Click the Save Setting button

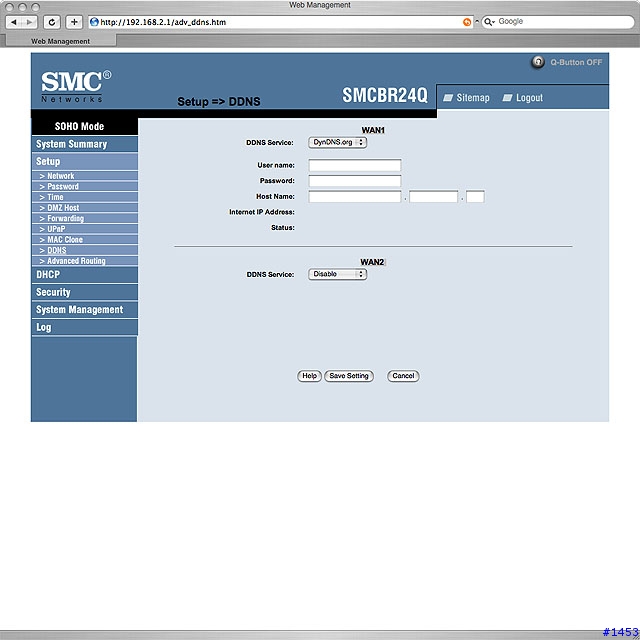click(349, 376)
